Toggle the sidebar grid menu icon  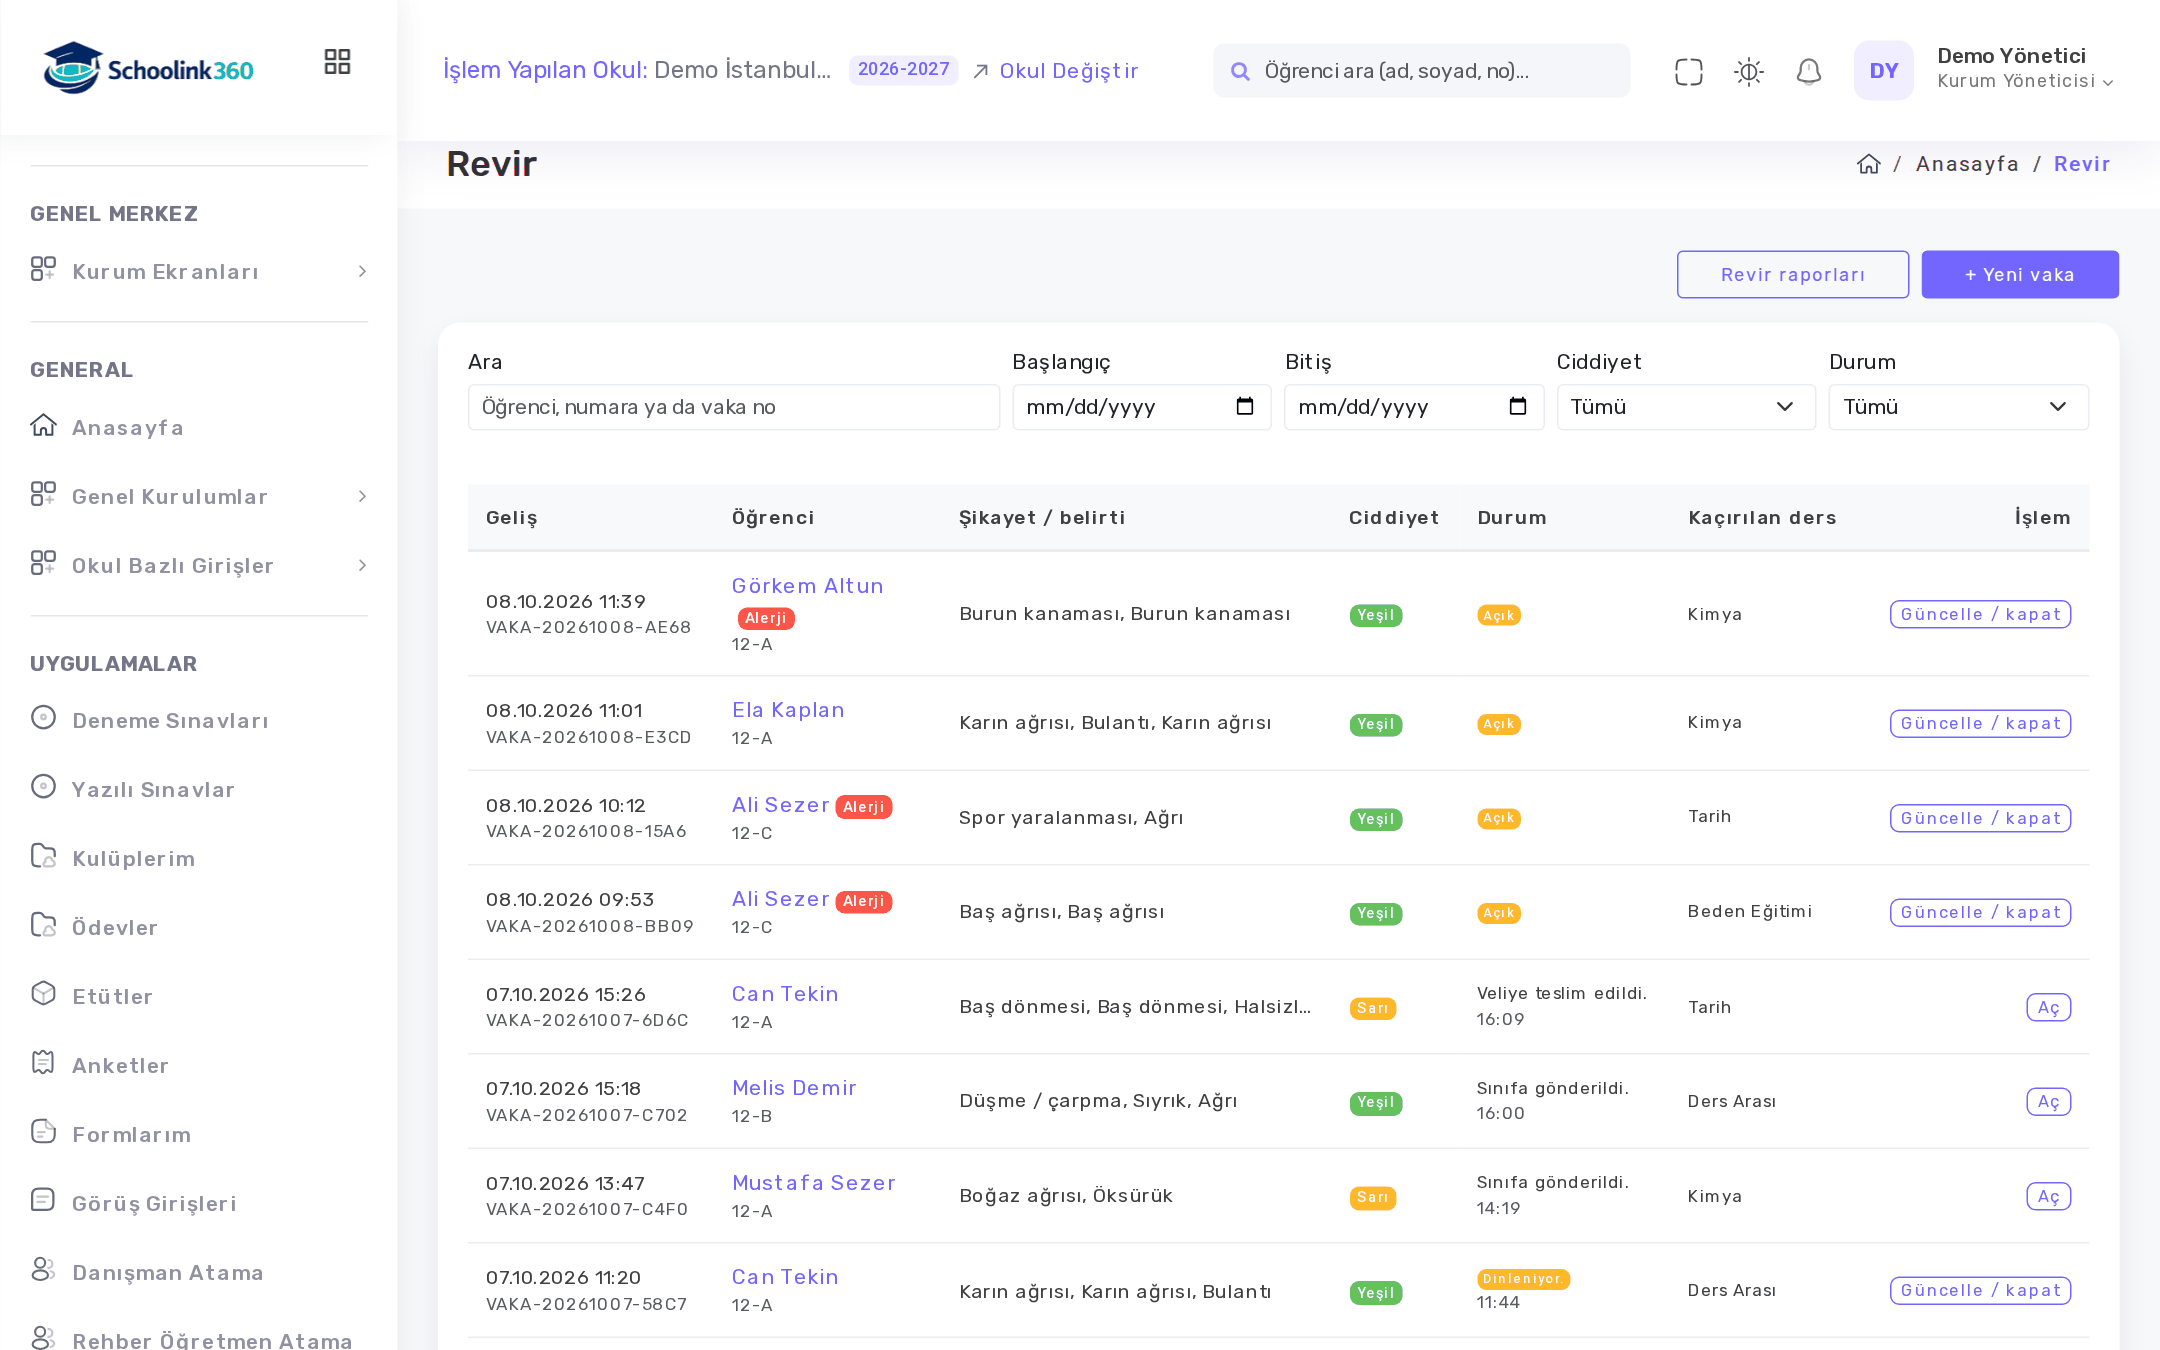click(x=337, y=62)
